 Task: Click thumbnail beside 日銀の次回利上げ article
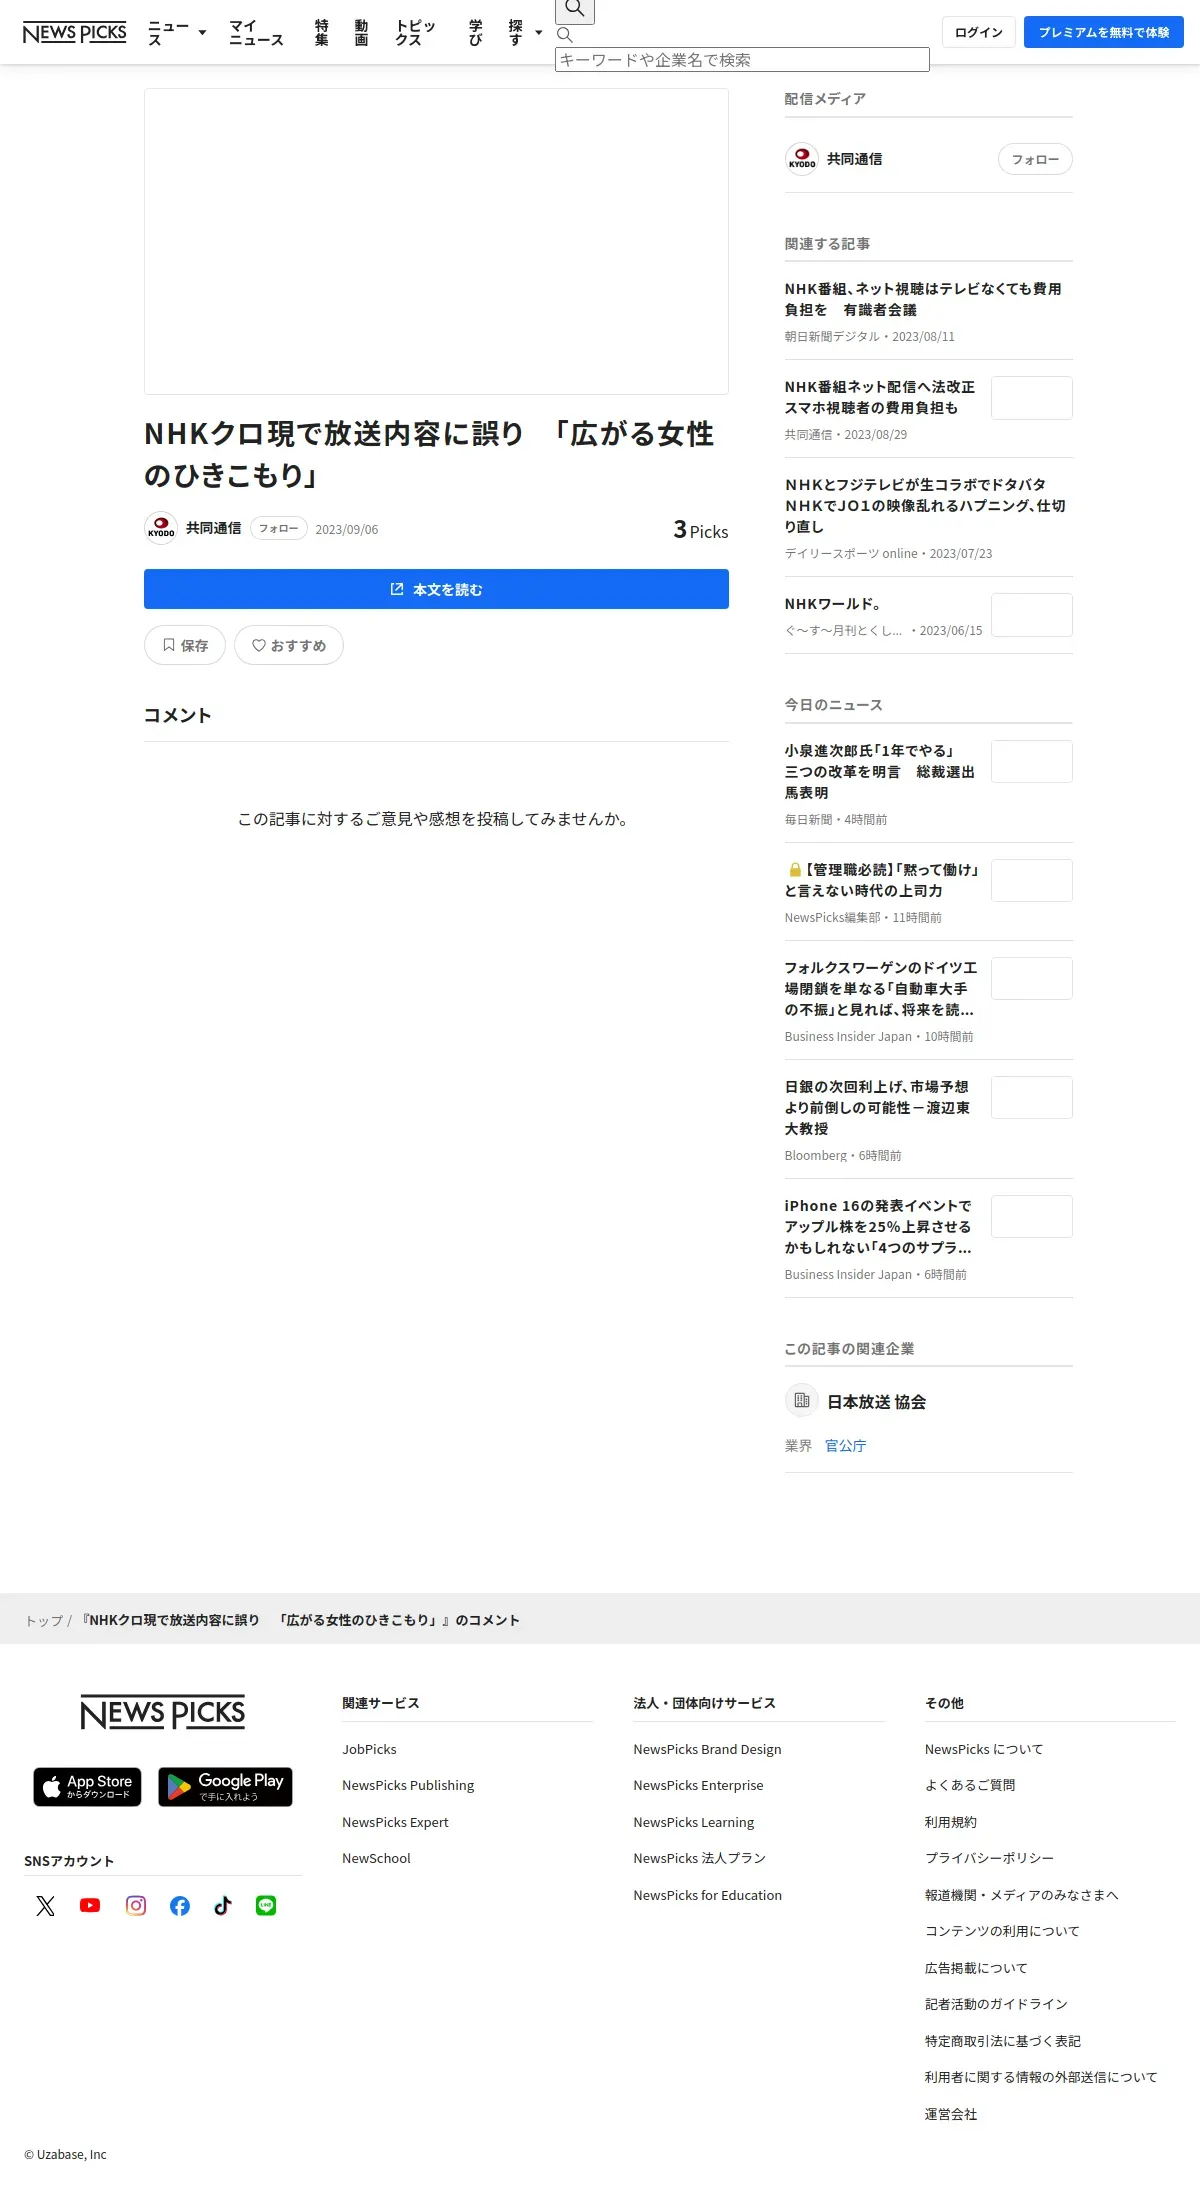pos(1032,1097)
